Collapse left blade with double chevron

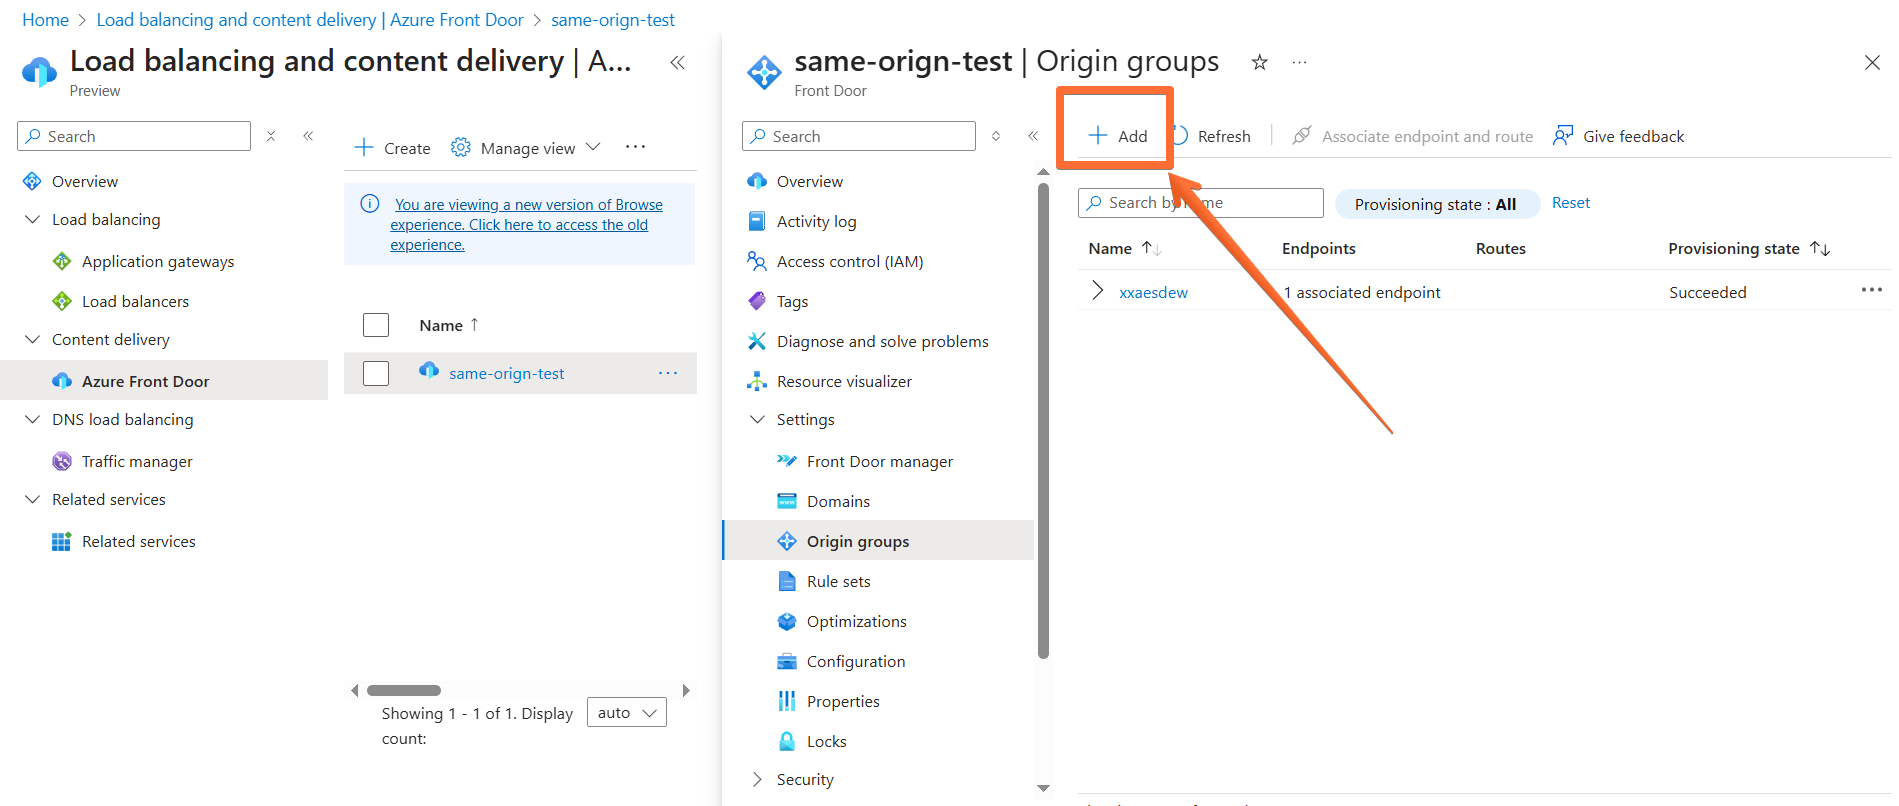pyautogui.click(x=677, y=62)
